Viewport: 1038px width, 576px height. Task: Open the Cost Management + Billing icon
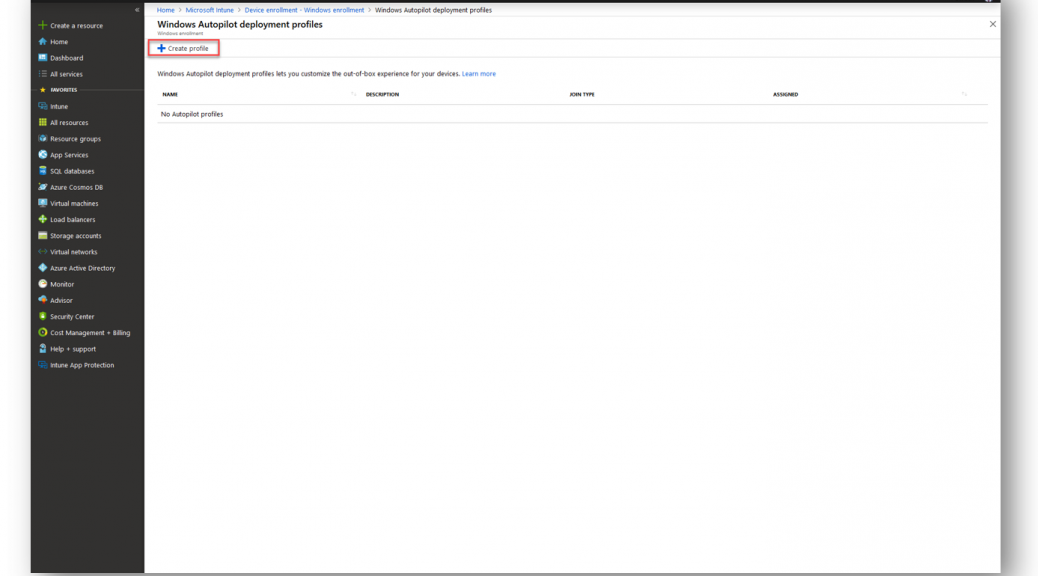pyautogui.click(x=42, y=332)
